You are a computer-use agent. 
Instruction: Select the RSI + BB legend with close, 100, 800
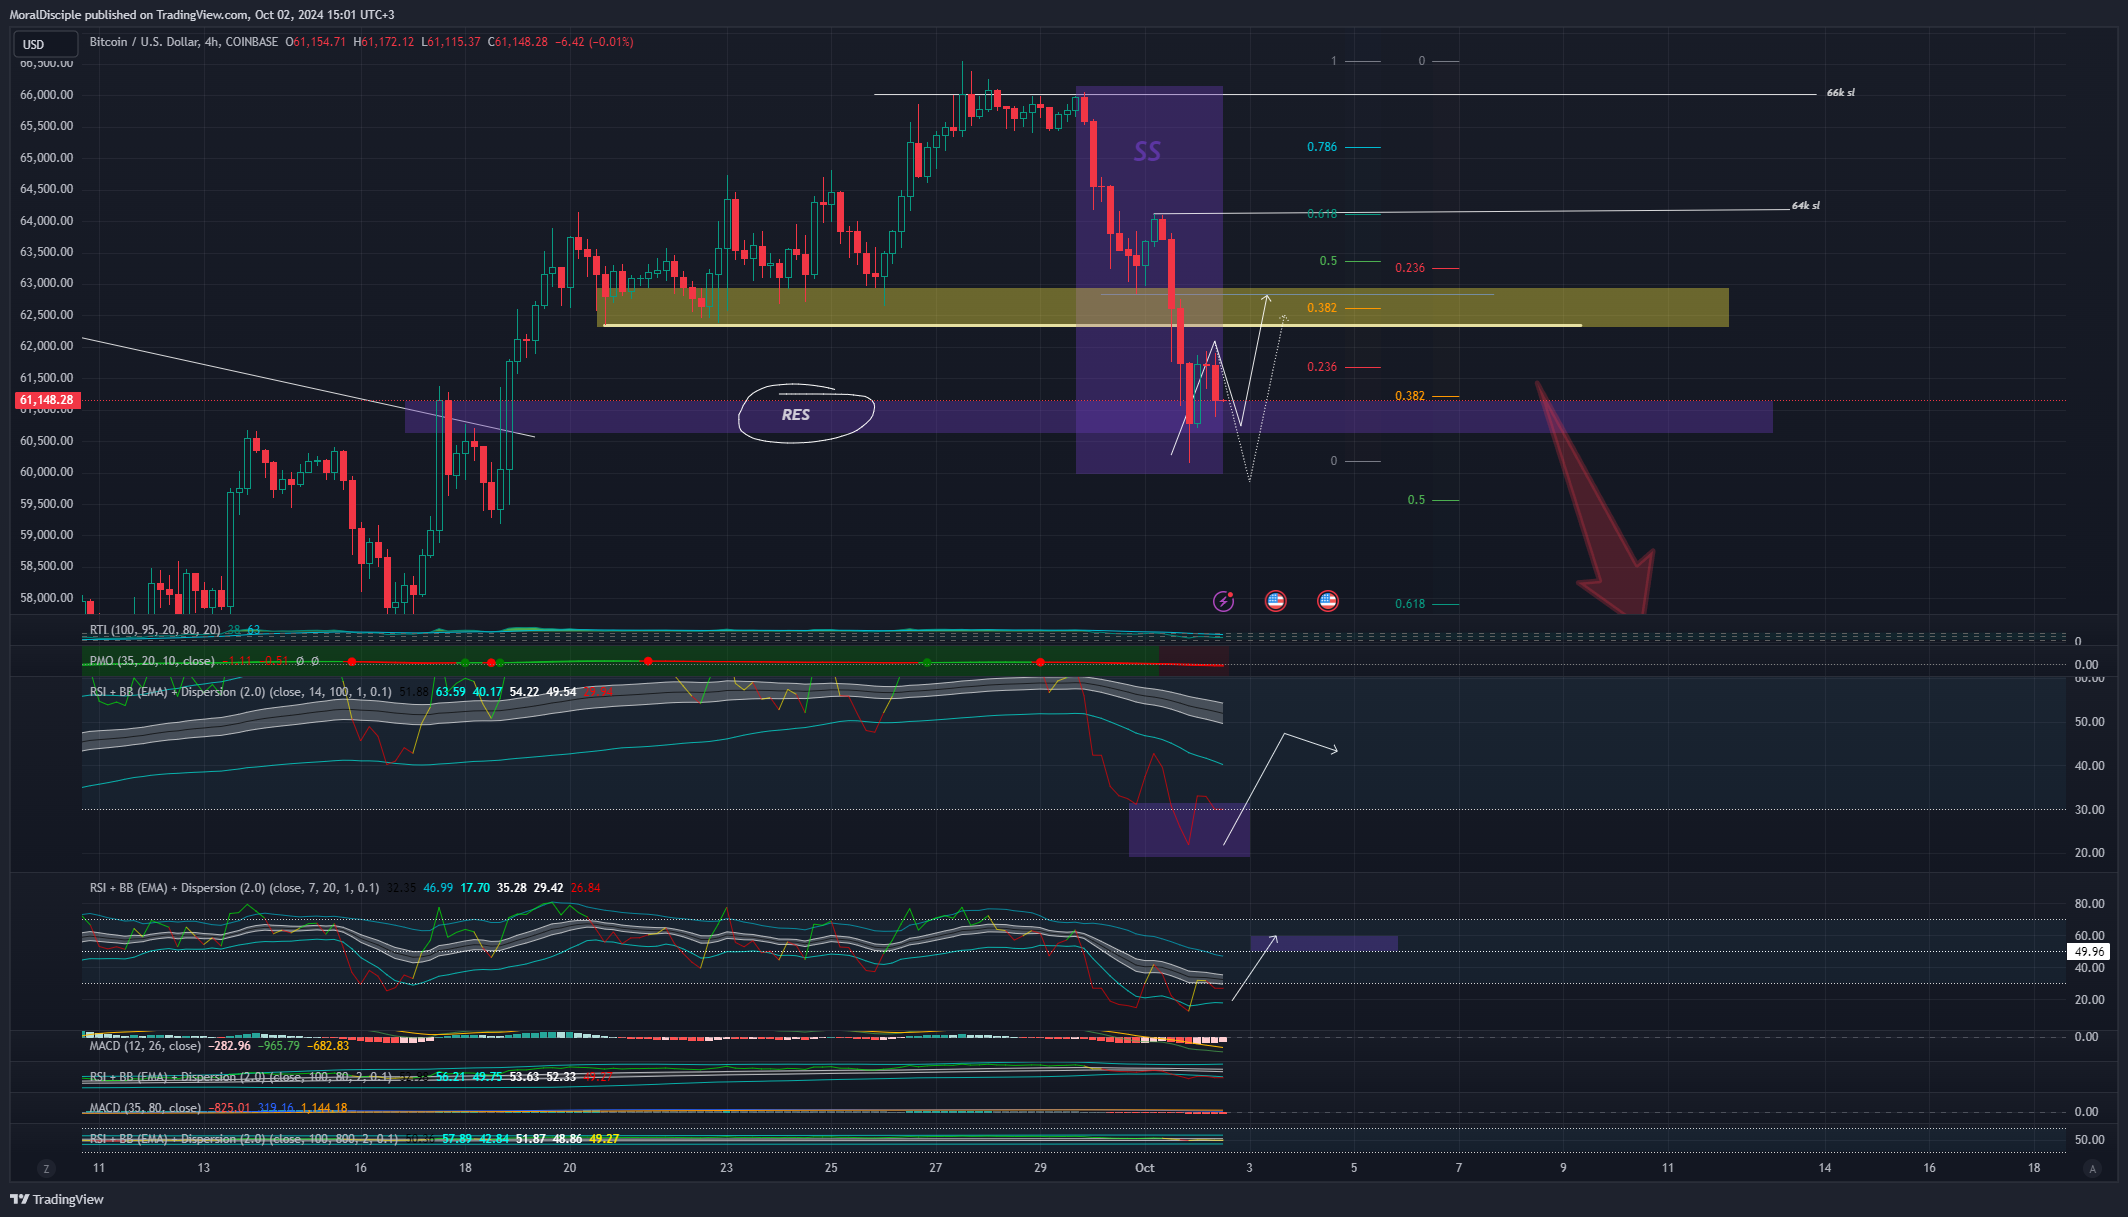244,1139
